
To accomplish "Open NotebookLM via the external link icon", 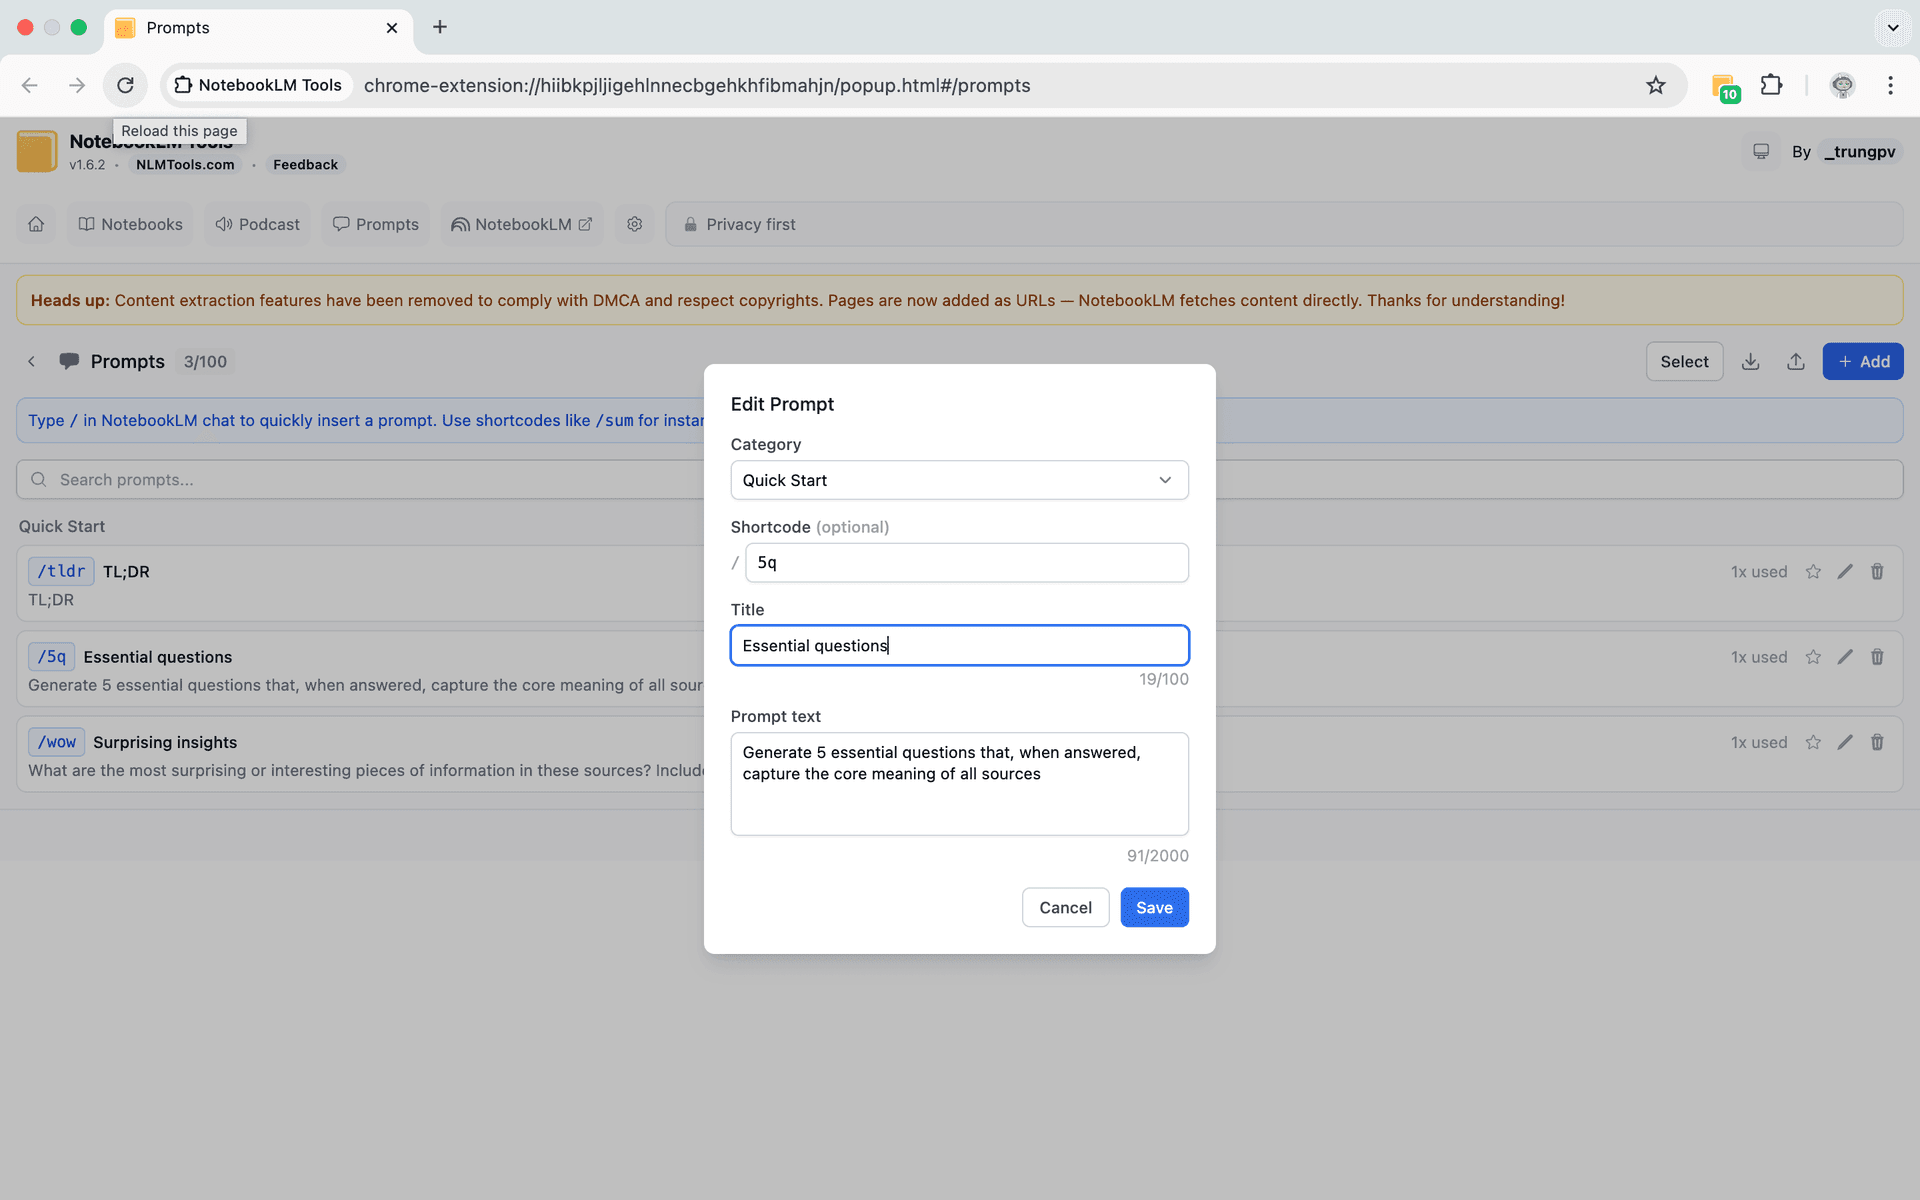I will [x=583, y=224].
